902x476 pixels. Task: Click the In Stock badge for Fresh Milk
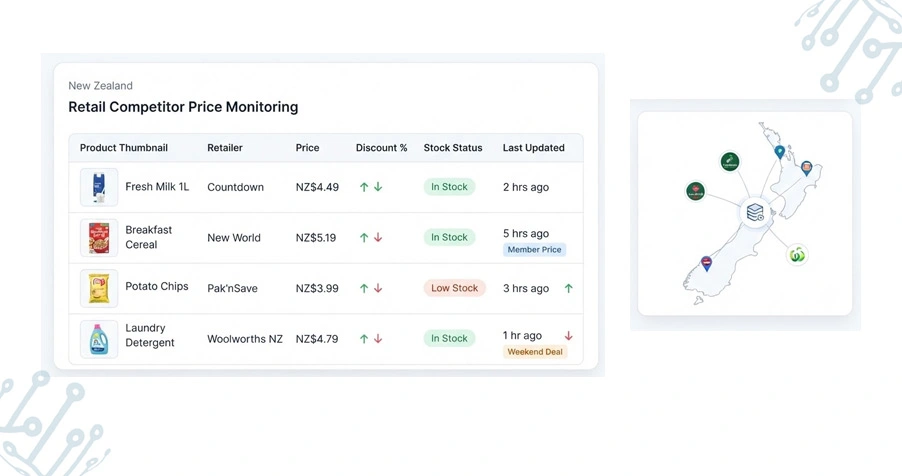[x=449, y=187]
